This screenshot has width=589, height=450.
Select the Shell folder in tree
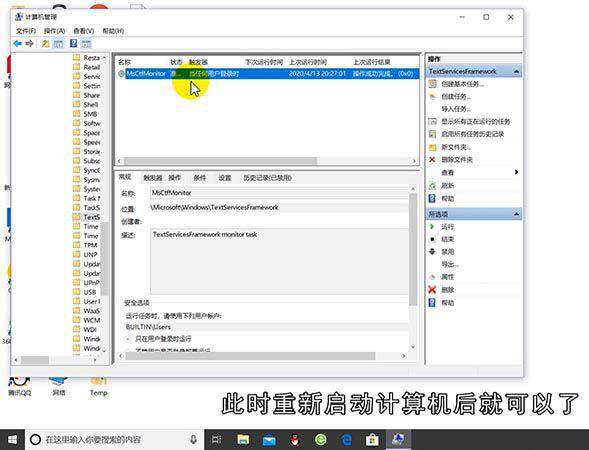pyautogui.click(x=86, y=104)
